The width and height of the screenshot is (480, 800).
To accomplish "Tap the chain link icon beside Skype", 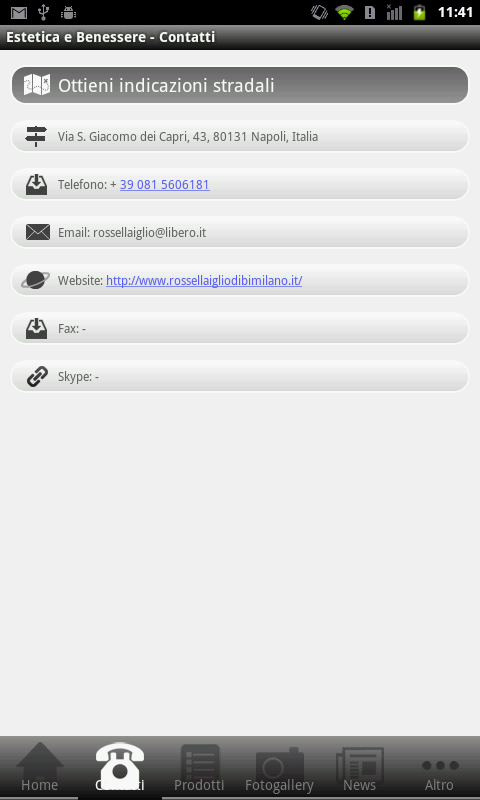I will [37, 377].
